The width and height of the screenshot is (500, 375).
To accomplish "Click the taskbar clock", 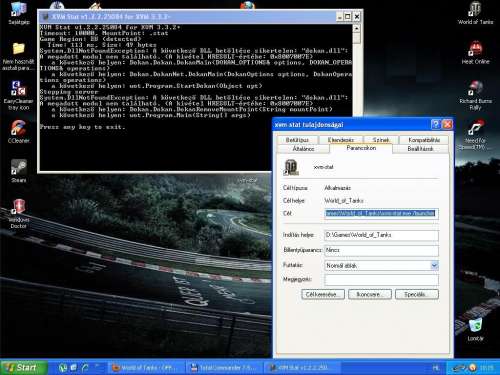I will [x=487, y=368].
